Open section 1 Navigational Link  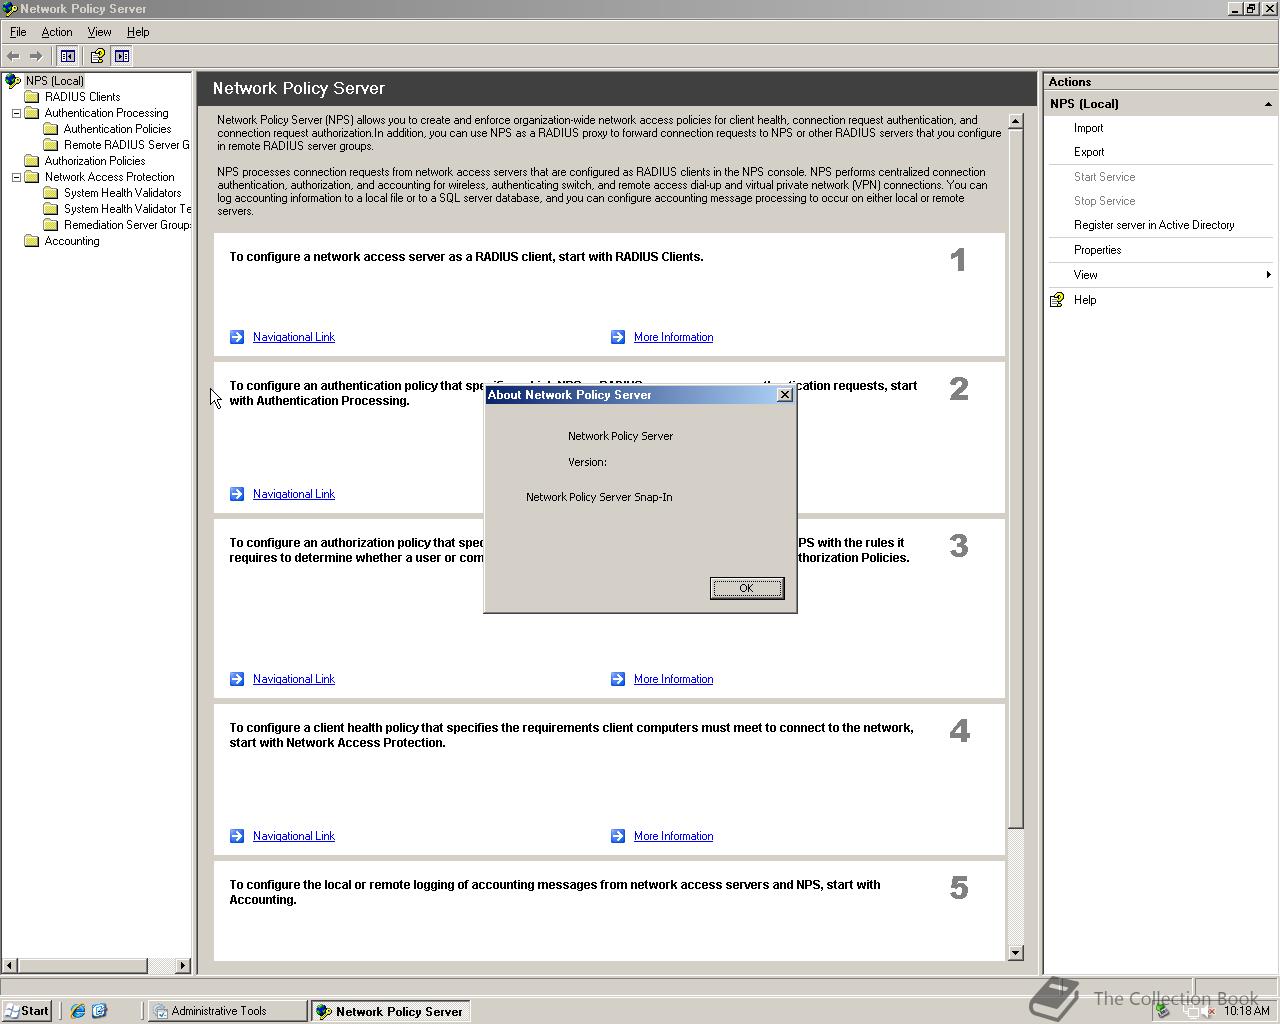click(x=294, y=337)
